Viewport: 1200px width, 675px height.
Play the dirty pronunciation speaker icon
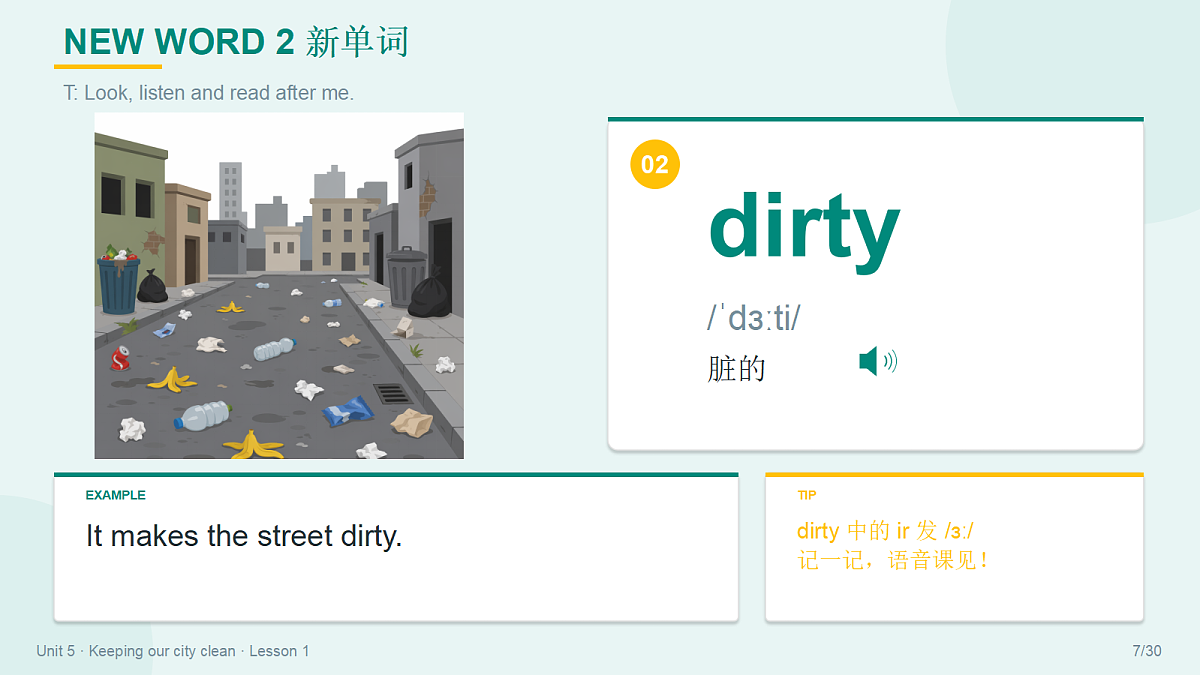pyautogui.click(x=878, y=361)
